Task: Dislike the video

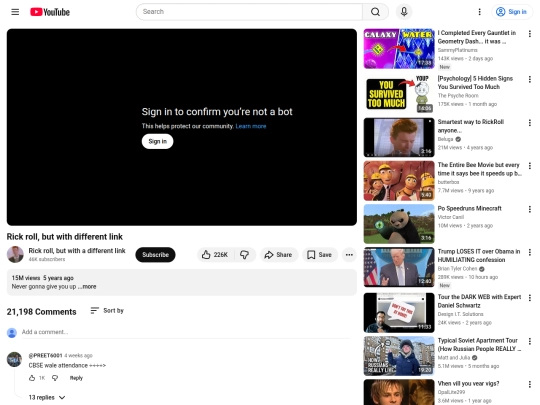Action: click(245, 255)
